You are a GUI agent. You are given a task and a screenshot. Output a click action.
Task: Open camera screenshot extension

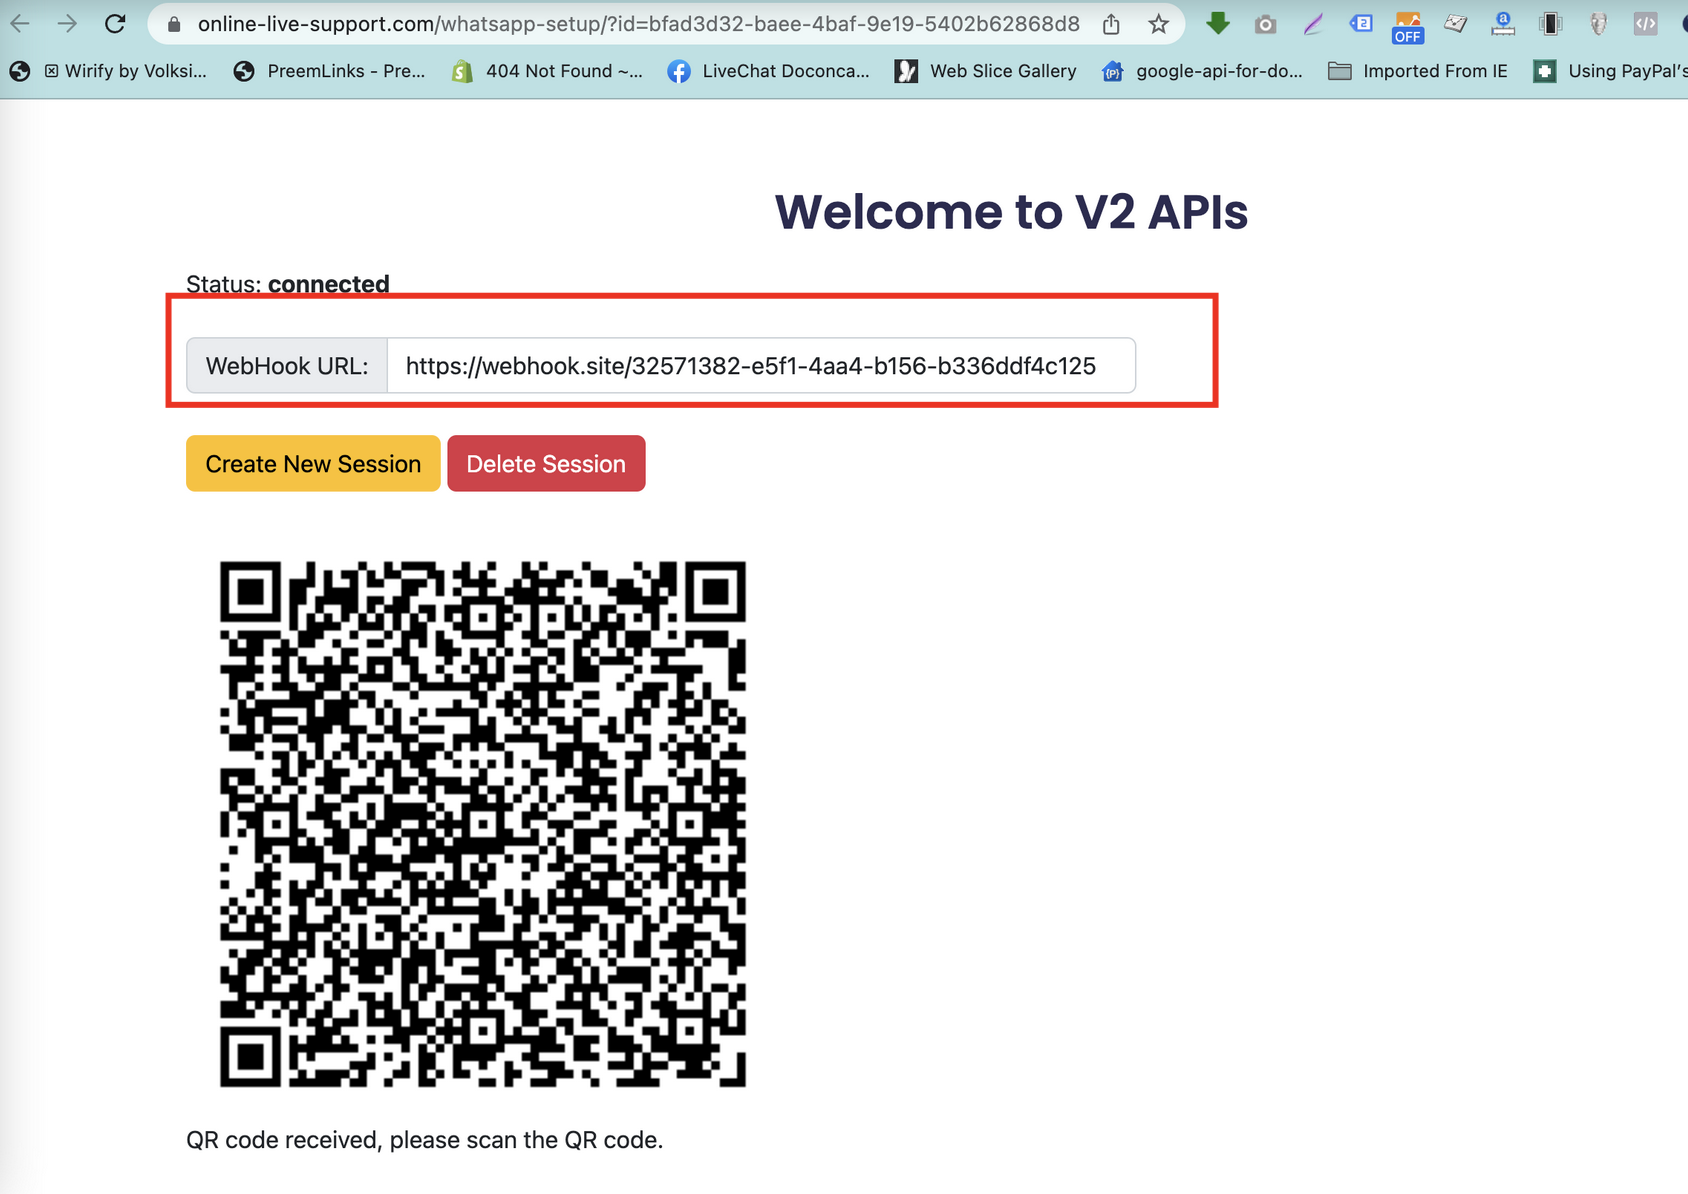(x=1265, y=24)
